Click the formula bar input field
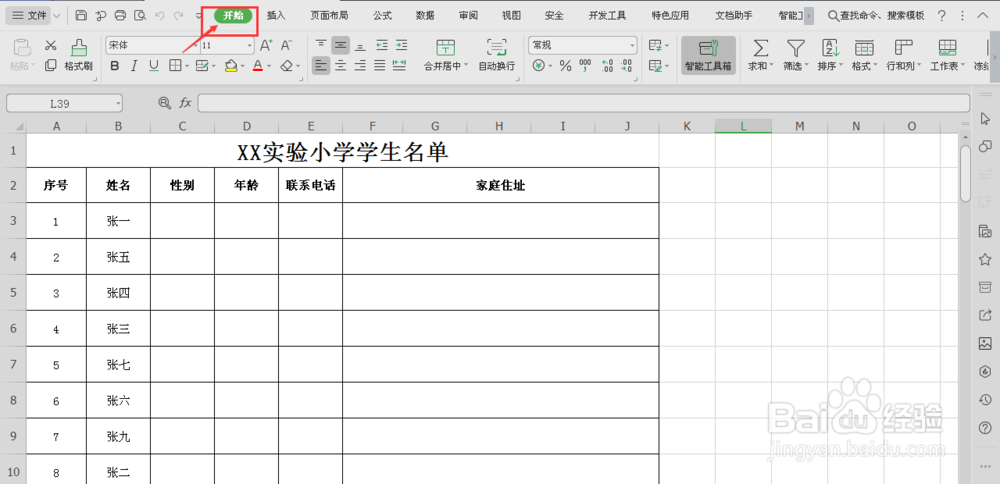Screen dimensions: 1000x484 click(584, 103)
